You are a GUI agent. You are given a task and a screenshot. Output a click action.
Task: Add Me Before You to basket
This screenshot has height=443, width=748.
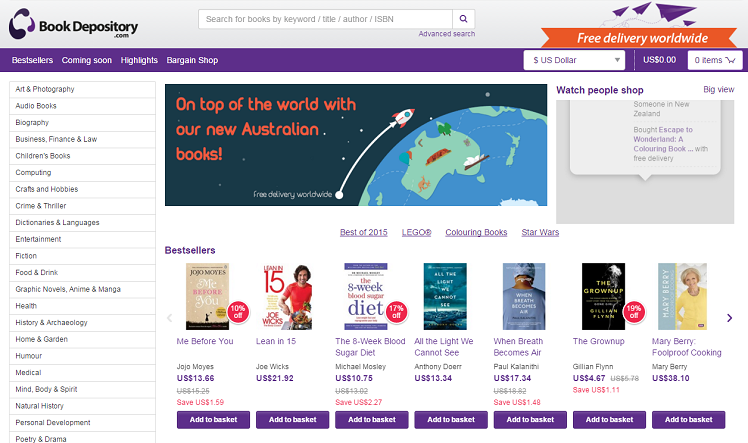[x=213, y=420]
